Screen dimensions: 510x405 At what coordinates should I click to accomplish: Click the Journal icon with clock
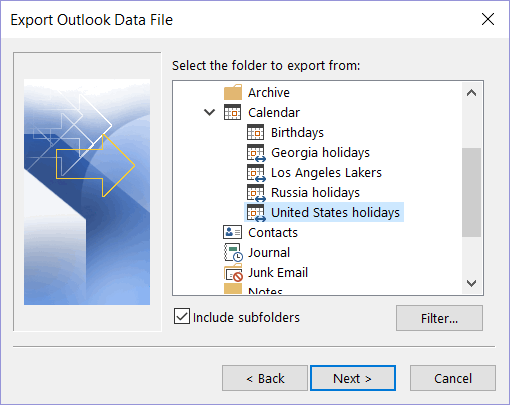pos(233,252)
